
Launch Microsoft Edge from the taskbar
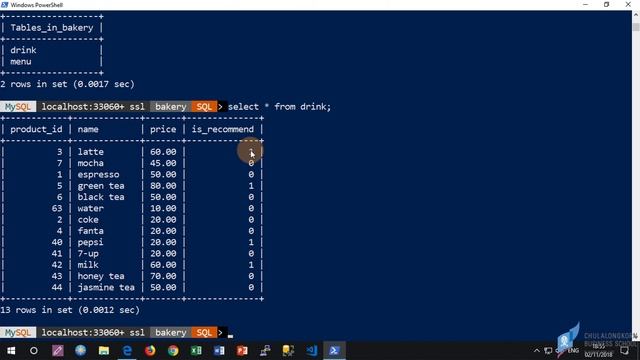pyautogui.click(x=127, y=351)
